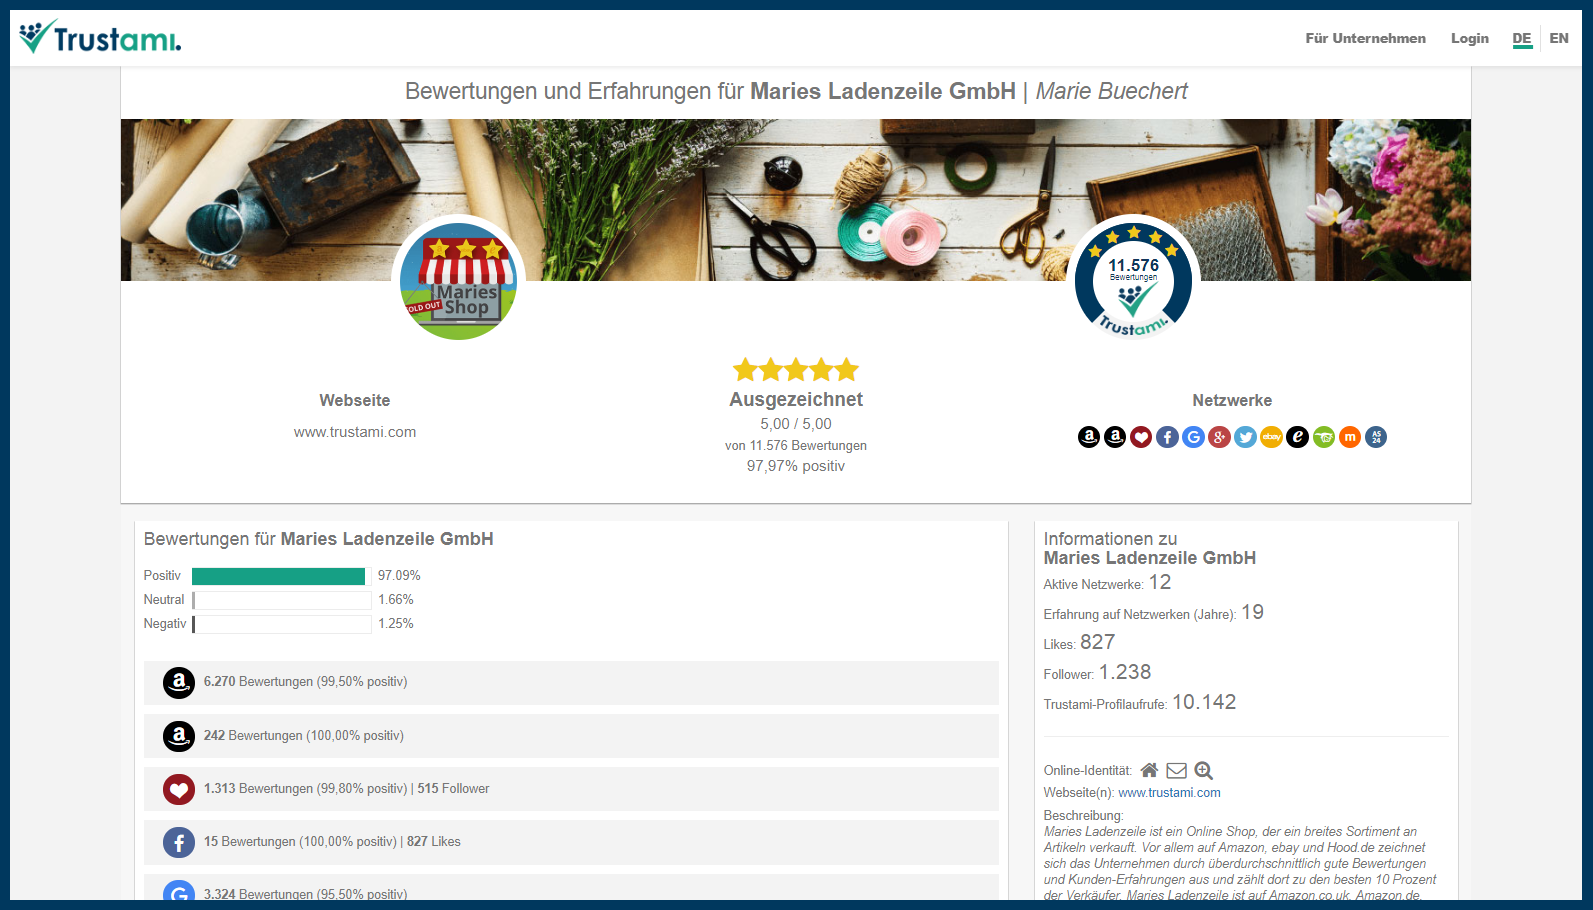Open the Für Unternehmen menu item
The height and width of the screenshot is (910, 1593).
pos(1366,38)
